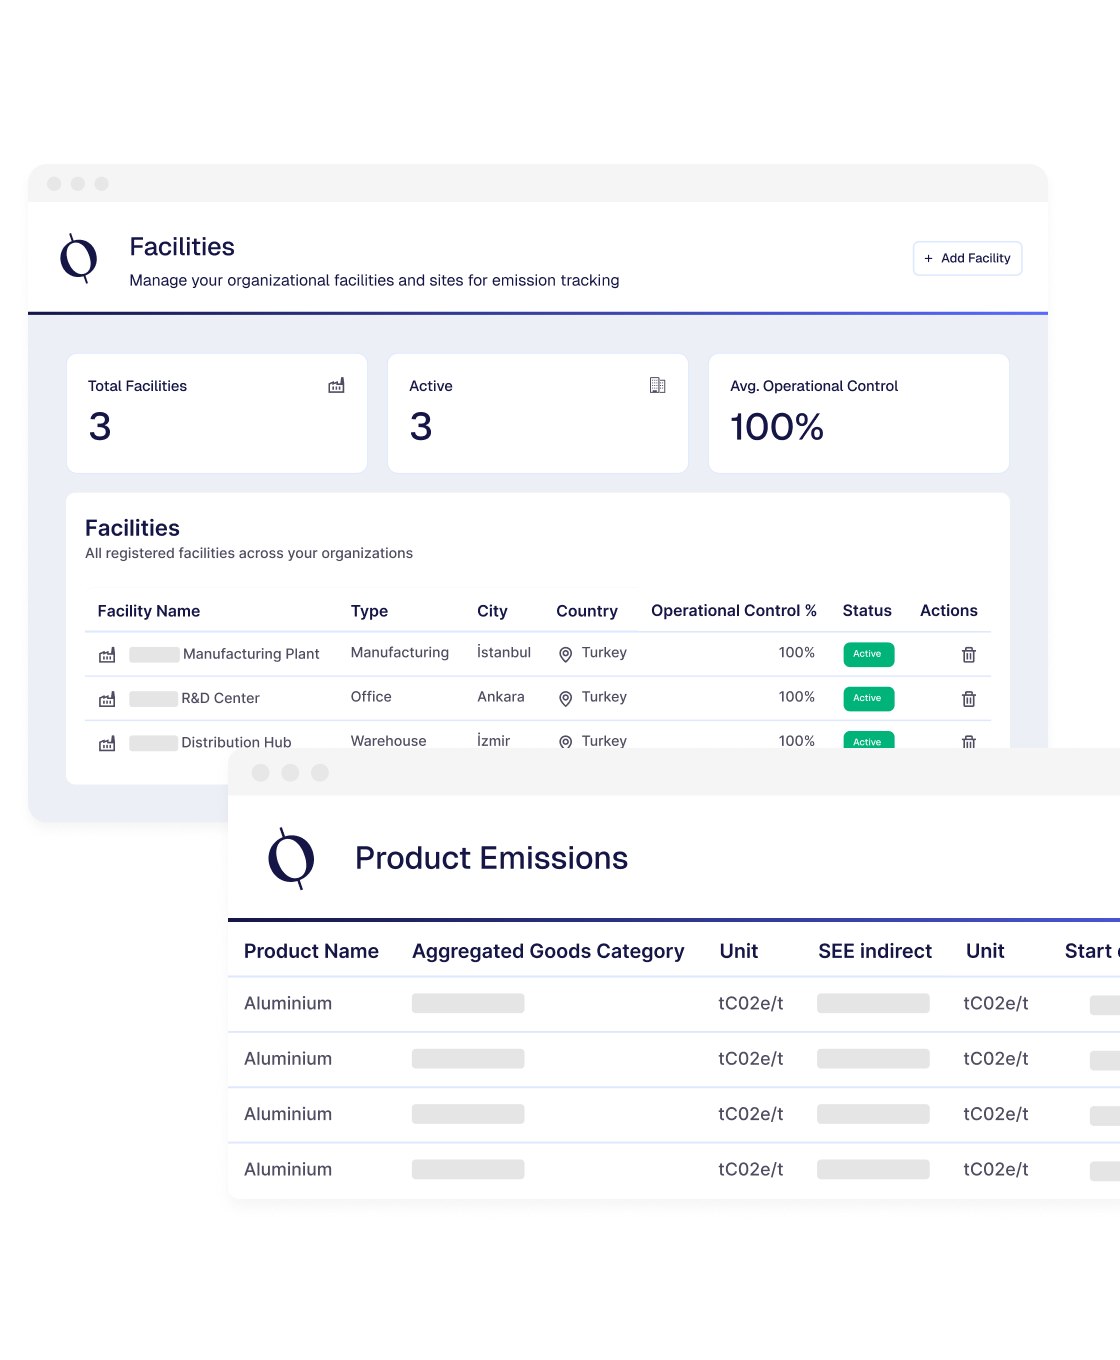1120x1360 pixels.
Task: Click the Add Facility button
Action: click(x=967, y=258)
